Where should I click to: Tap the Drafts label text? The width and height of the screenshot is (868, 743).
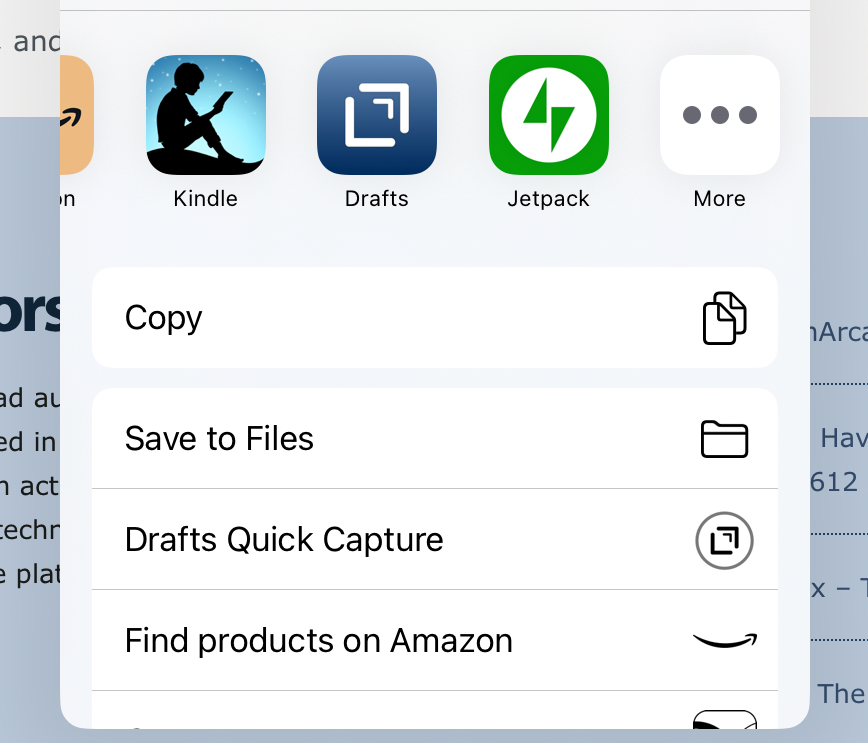[377, 199]
